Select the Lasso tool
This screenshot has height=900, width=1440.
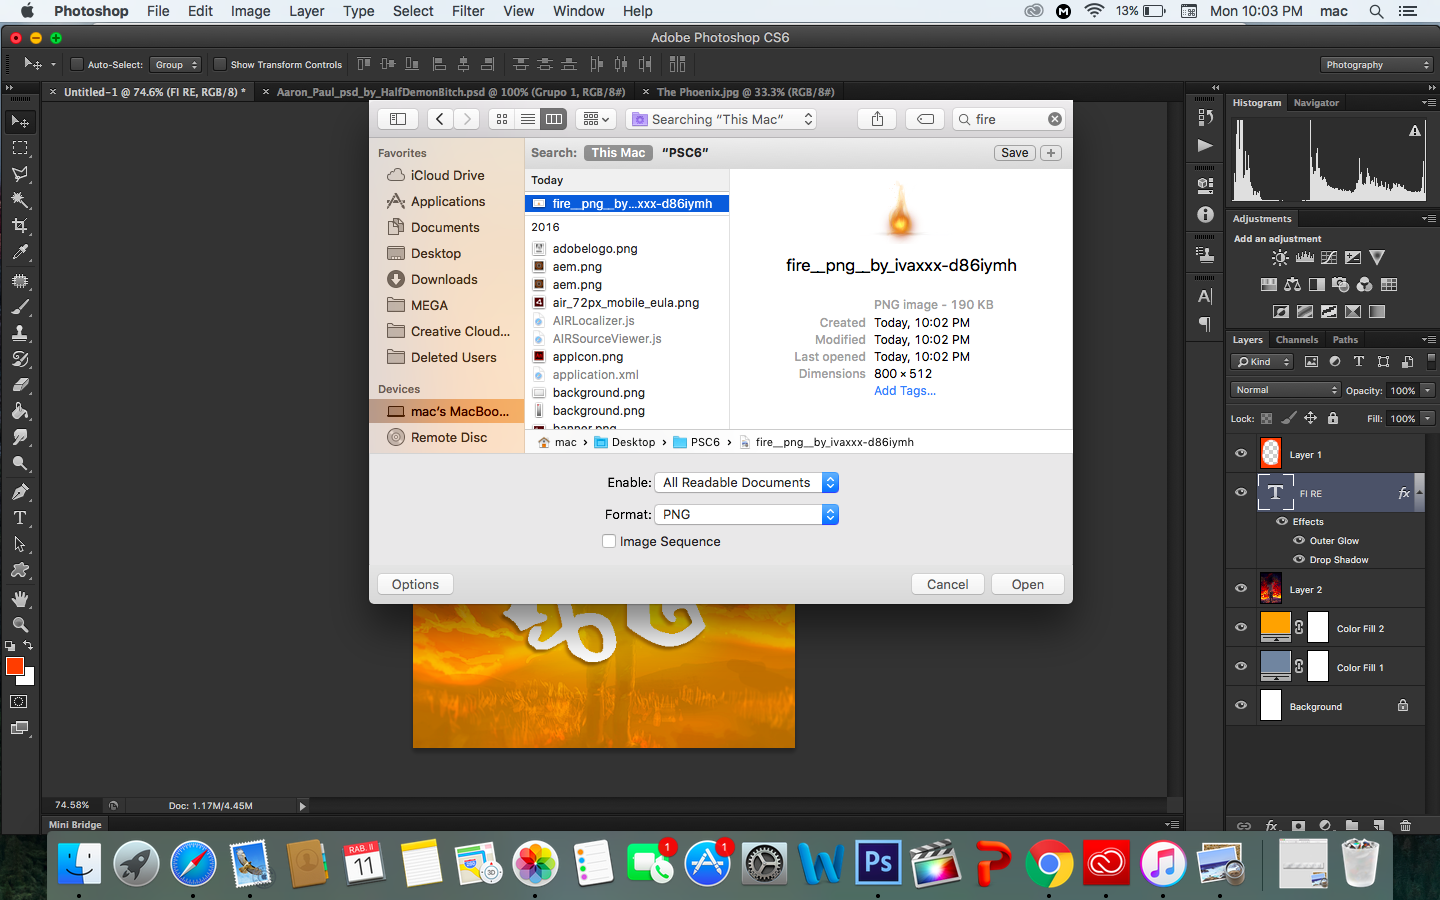coord(20,173)
